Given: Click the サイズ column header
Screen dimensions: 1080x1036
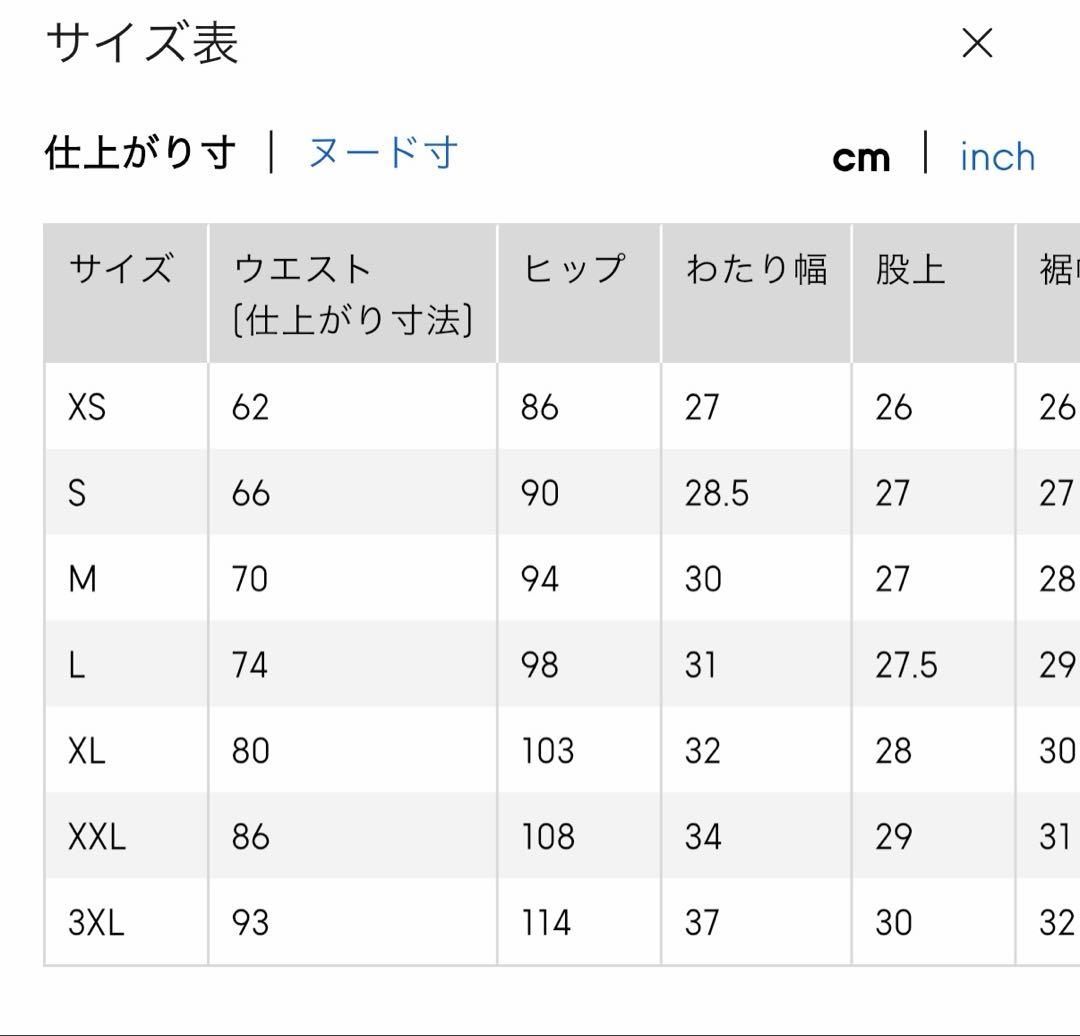Looking at the screenshot, I should point(120,270).
